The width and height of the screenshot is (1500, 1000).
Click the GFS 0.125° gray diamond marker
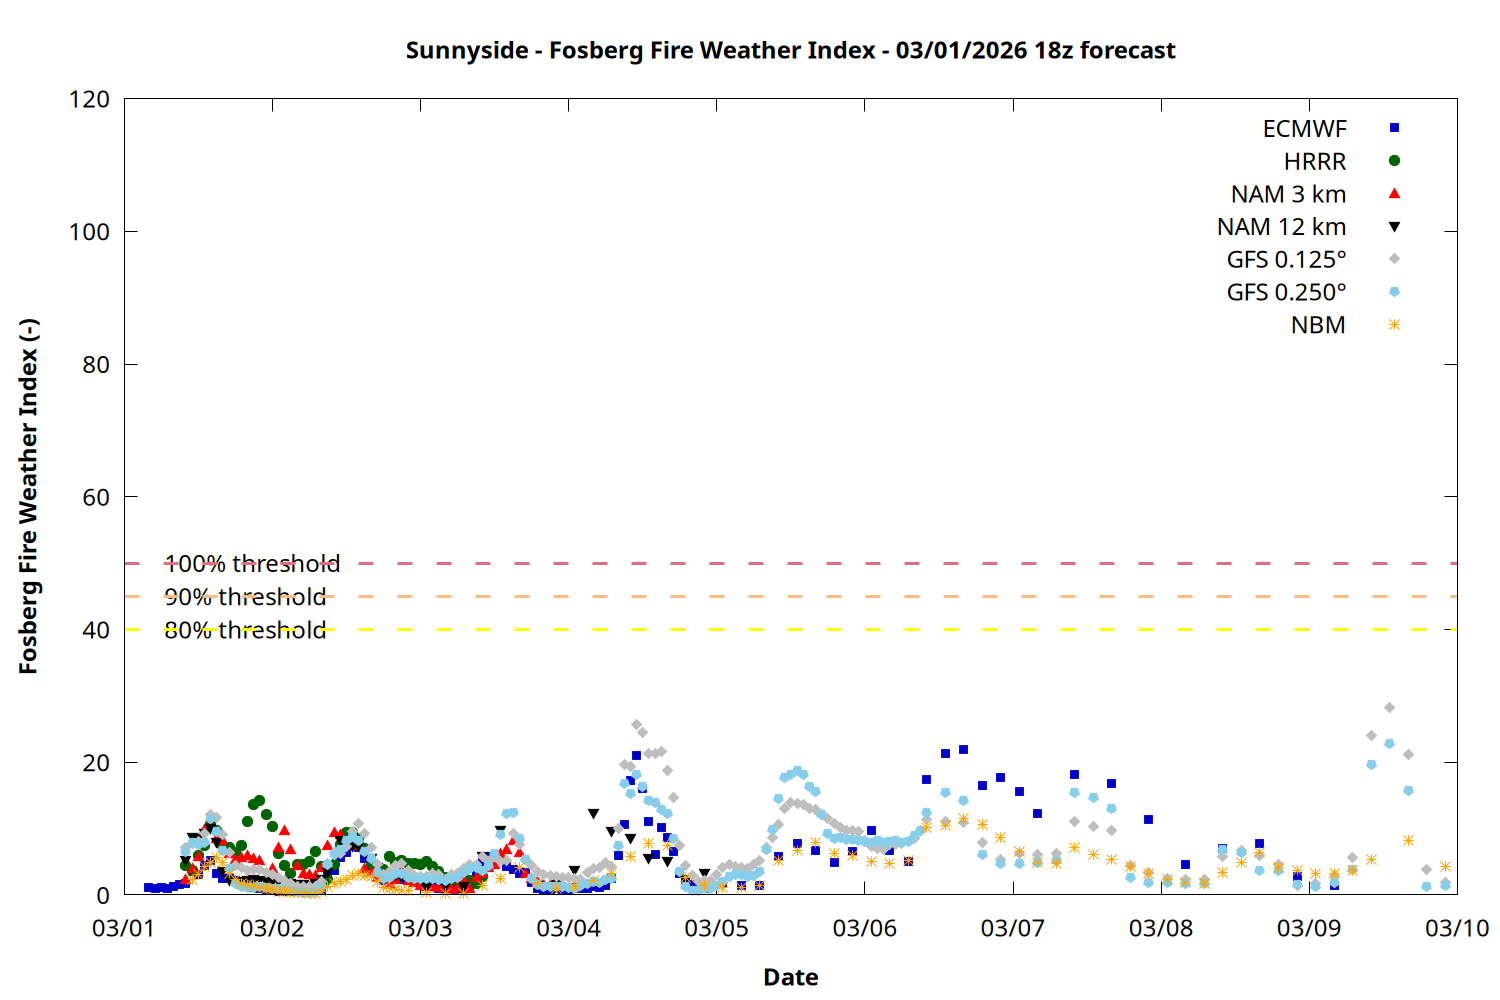tap(1394, 259)
